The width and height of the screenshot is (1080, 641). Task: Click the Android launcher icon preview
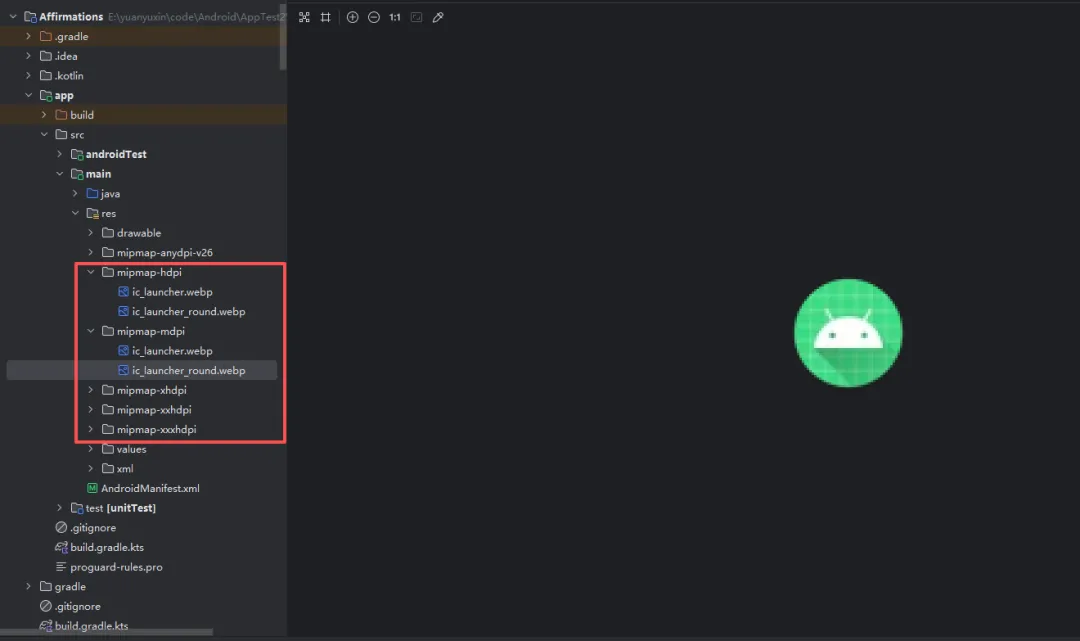(848, 333)
